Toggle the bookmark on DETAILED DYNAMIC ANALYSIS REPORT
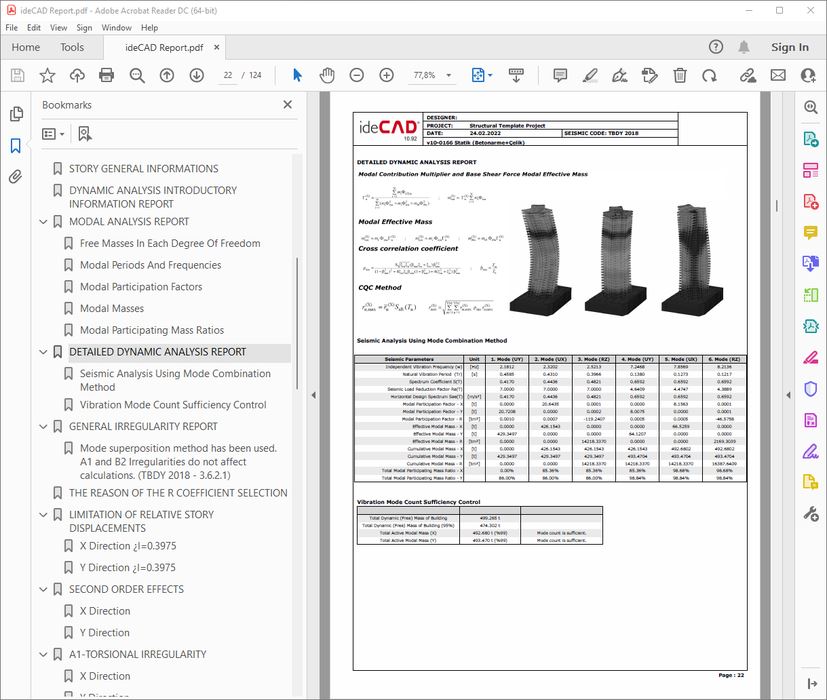Viewport: 827px width, 700px height. click(57, 351)
